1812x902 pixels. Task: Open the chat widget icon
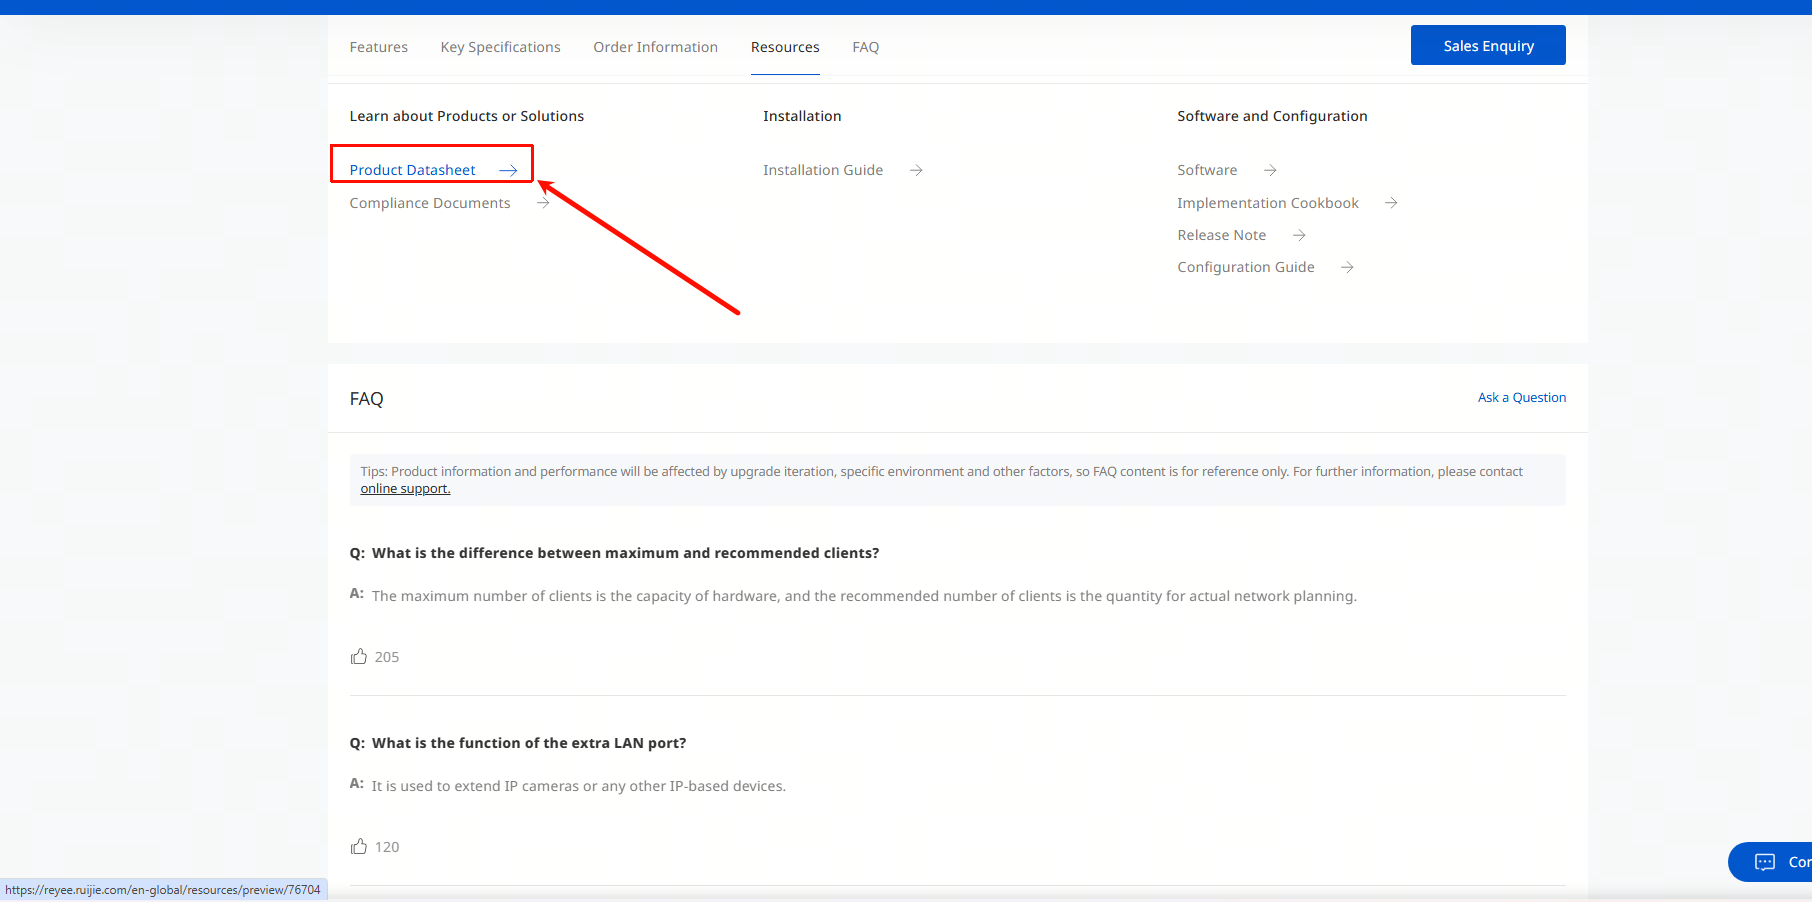(x=1765, y=862)
